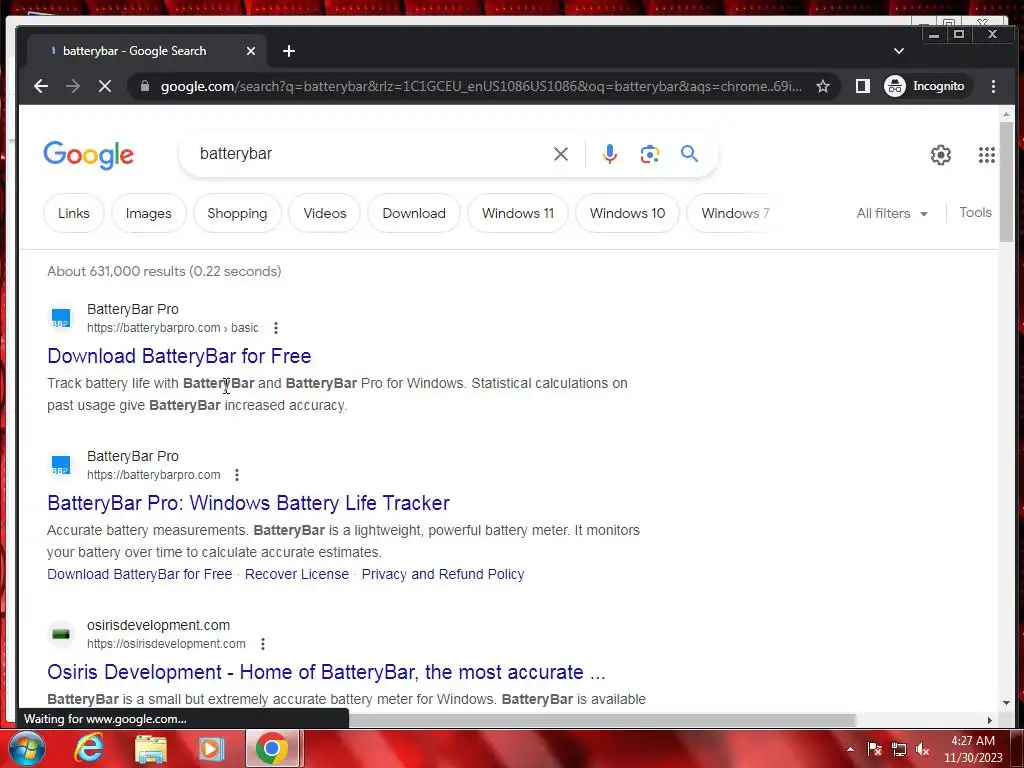Screen dimensions: 1024x768
Task: Click the Google logo
Action: pyautogui.click(x=89, y=155)
